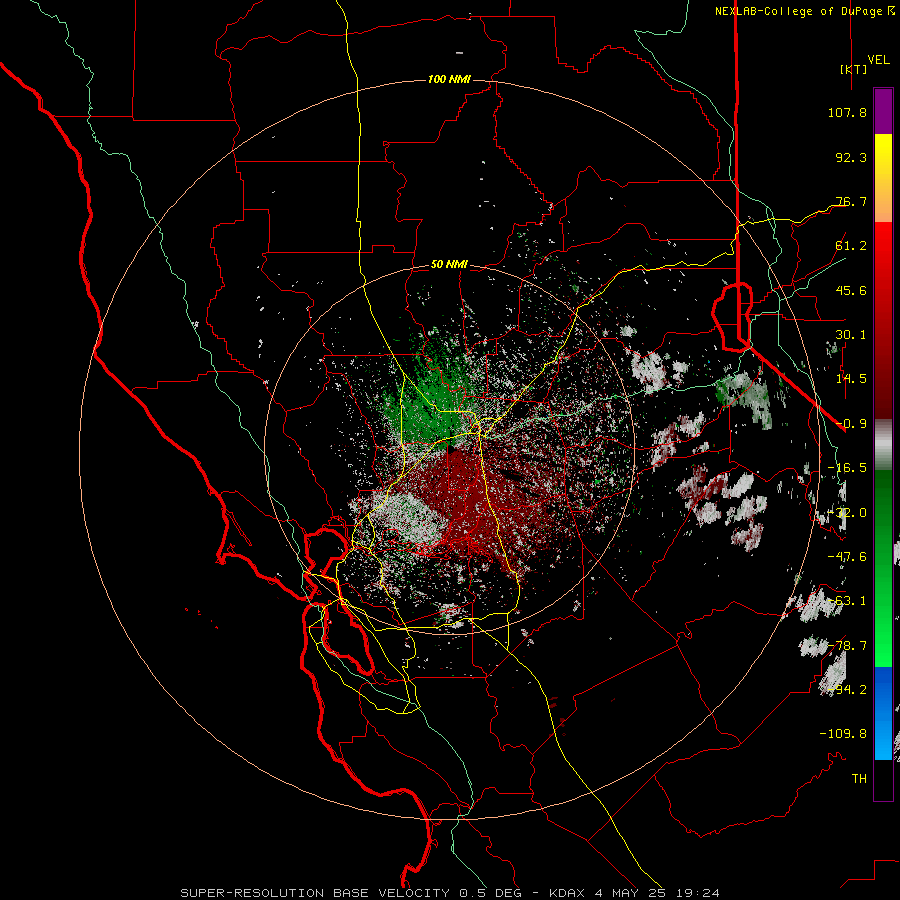Click the [KT] units label

click(854, 69)
